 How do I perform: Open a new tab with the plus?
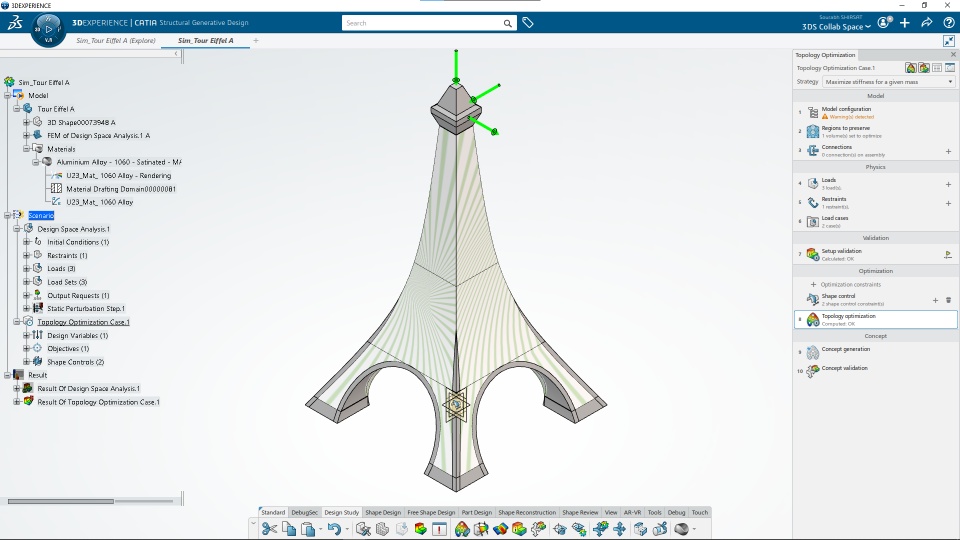[256, 40]
